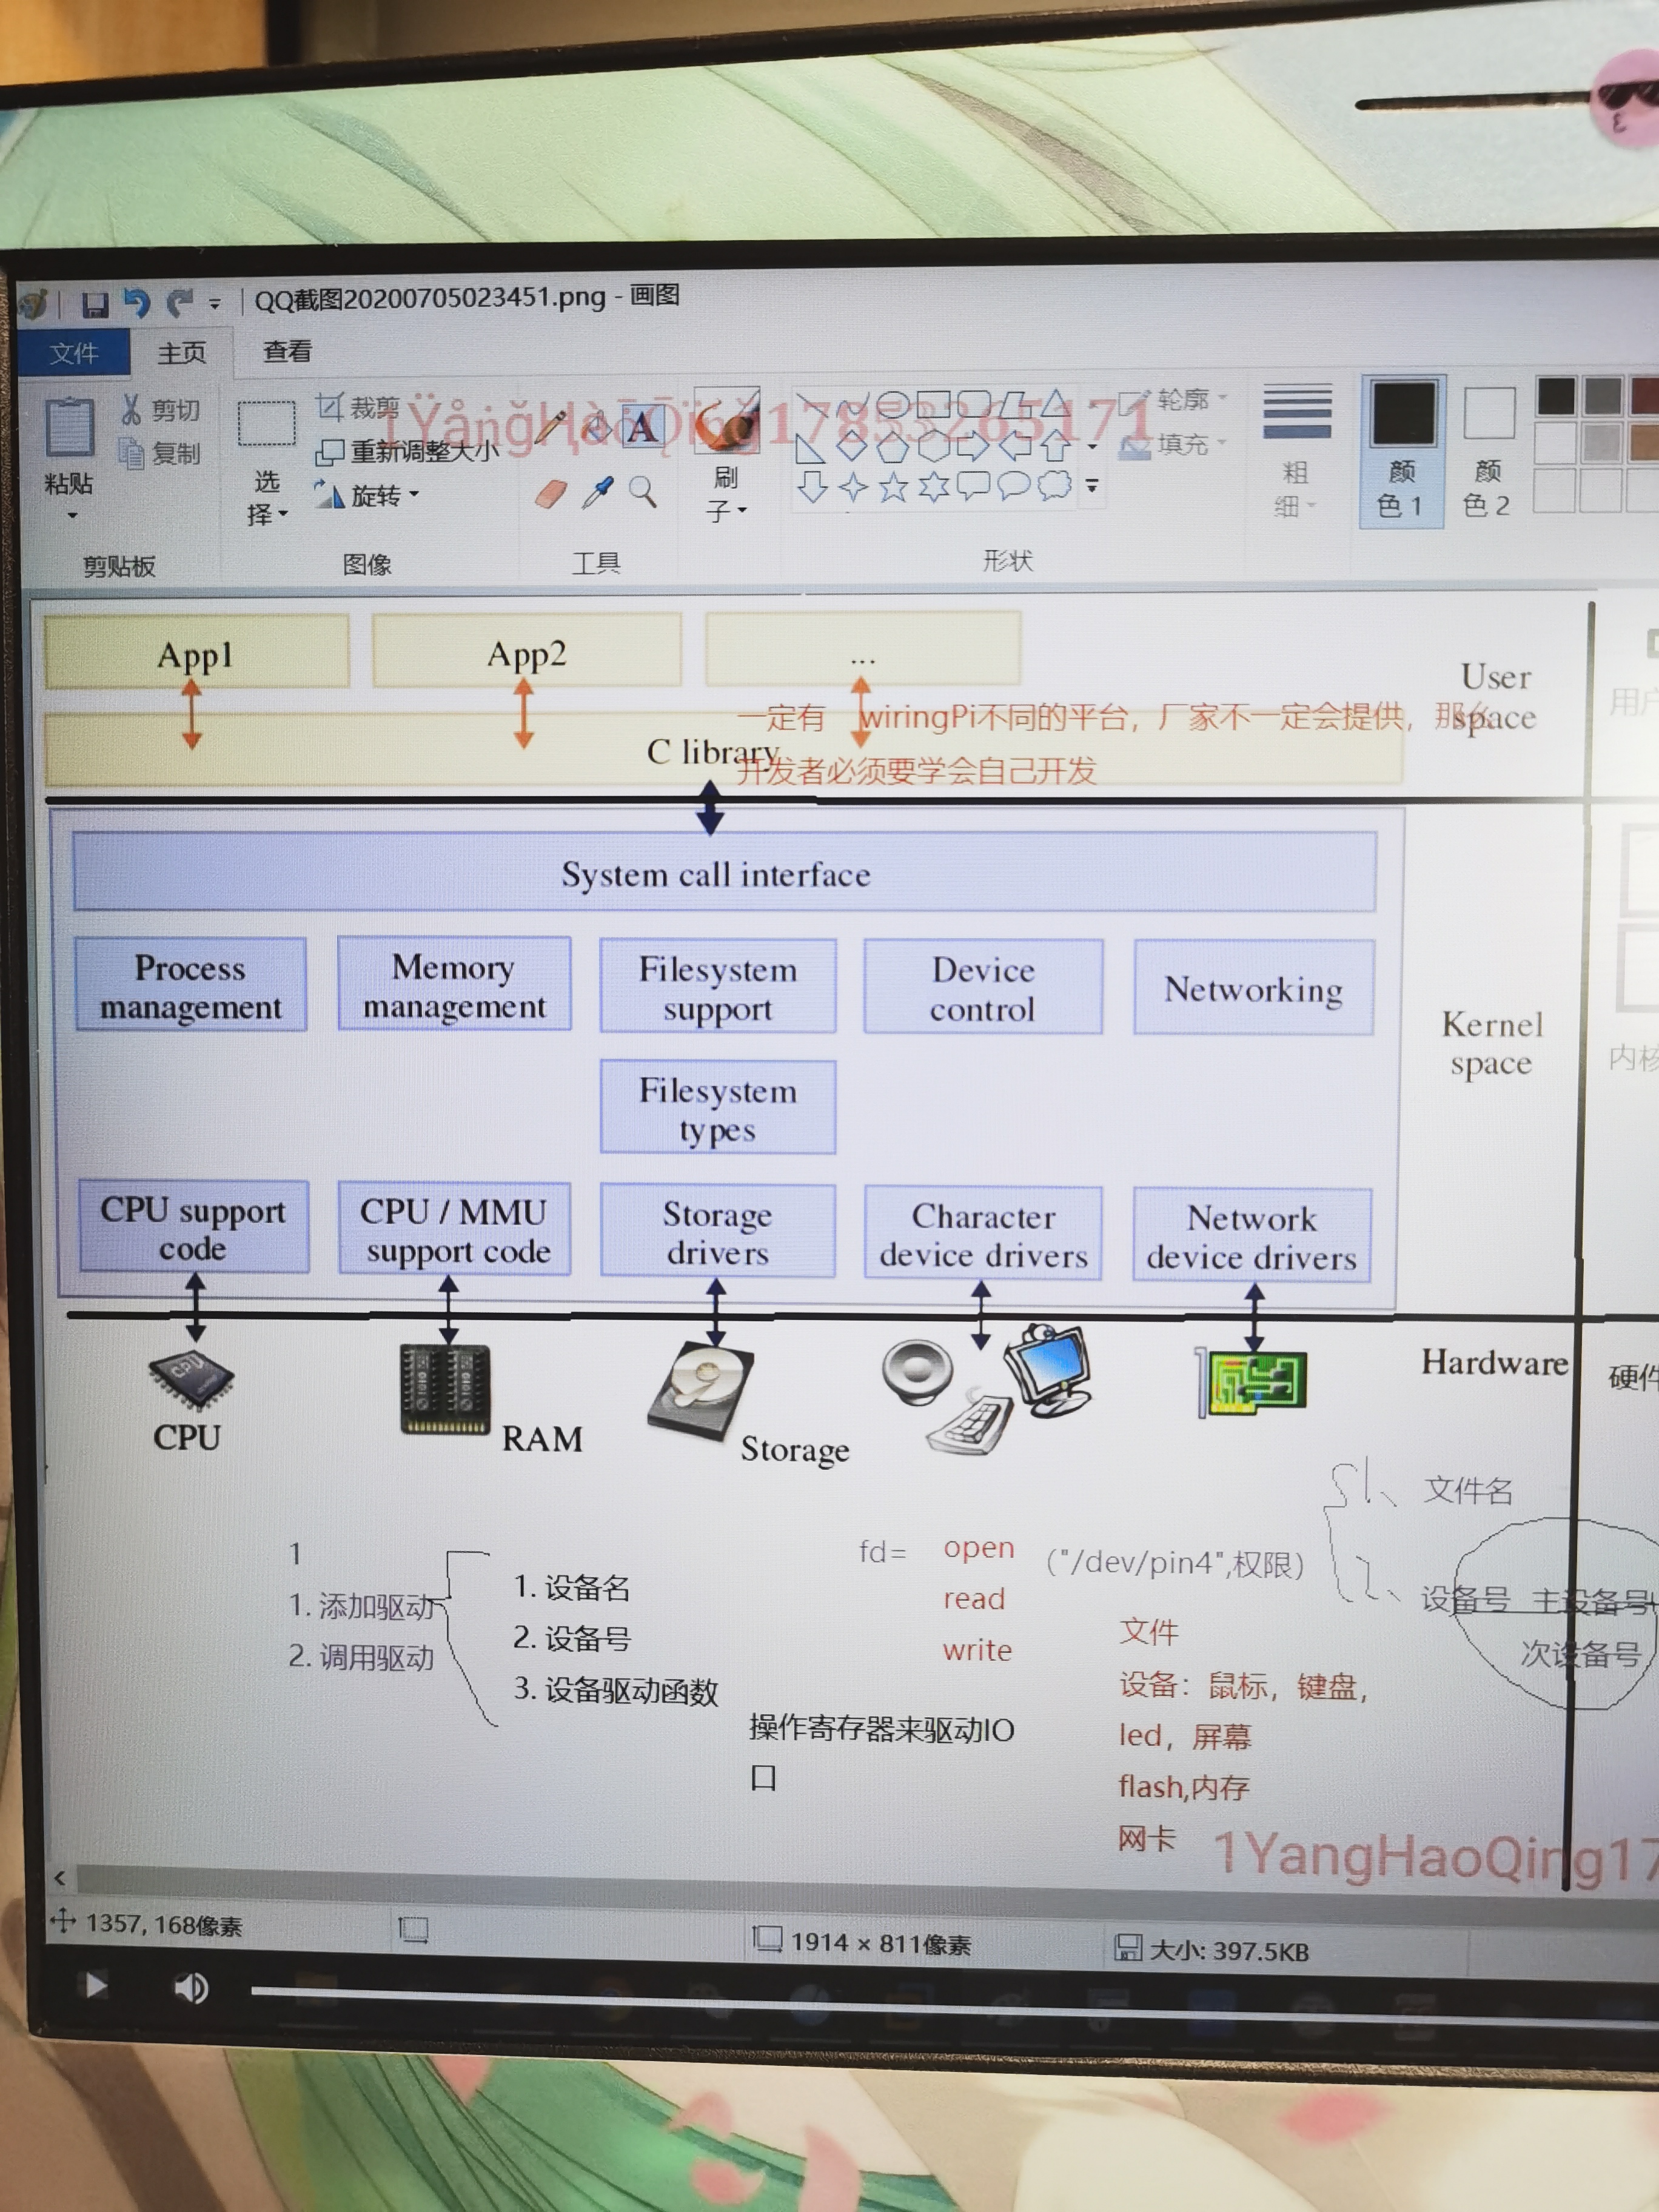Choose the four-point star shape
This screenshot has width=1659, height=2212.
pyautogui.click(x=853, y=488)
